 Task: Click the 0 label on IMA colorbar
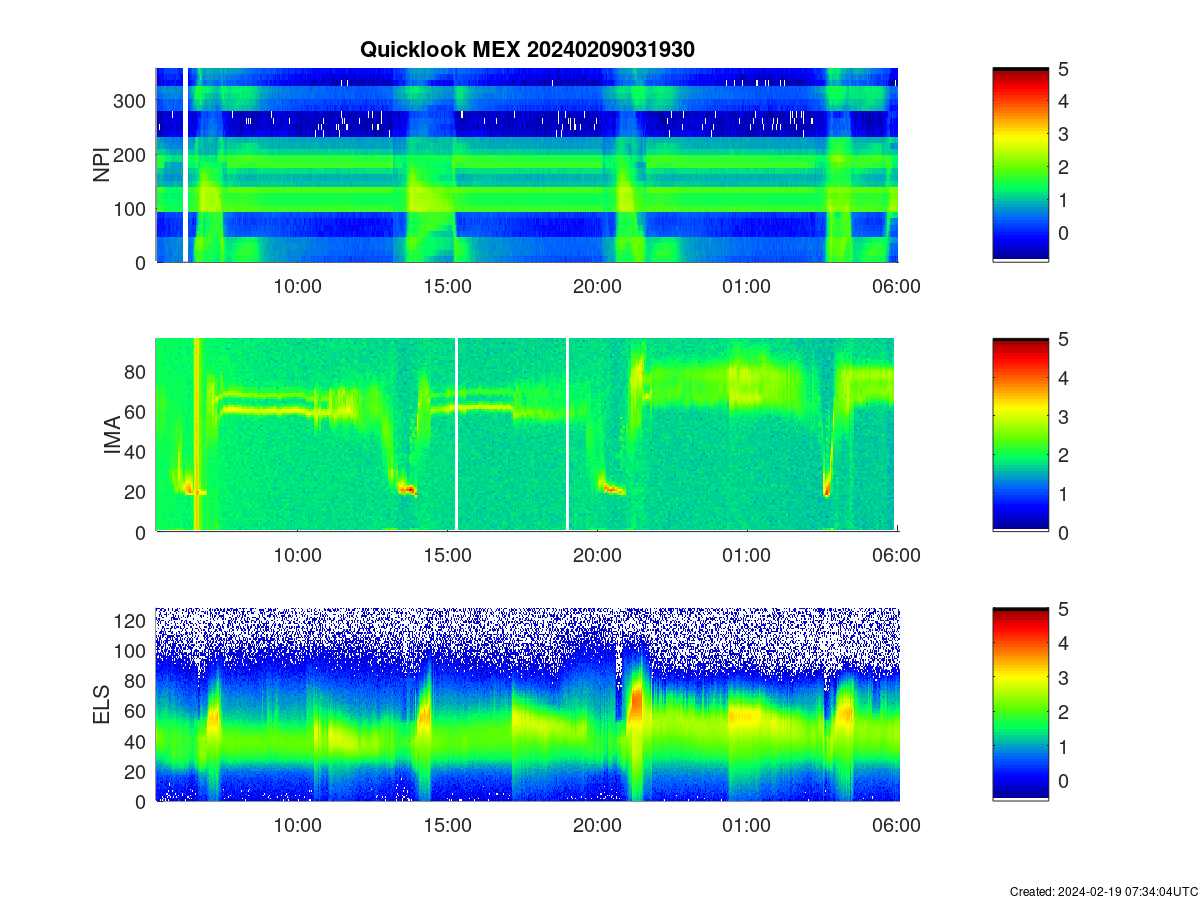click(1065, 532)
